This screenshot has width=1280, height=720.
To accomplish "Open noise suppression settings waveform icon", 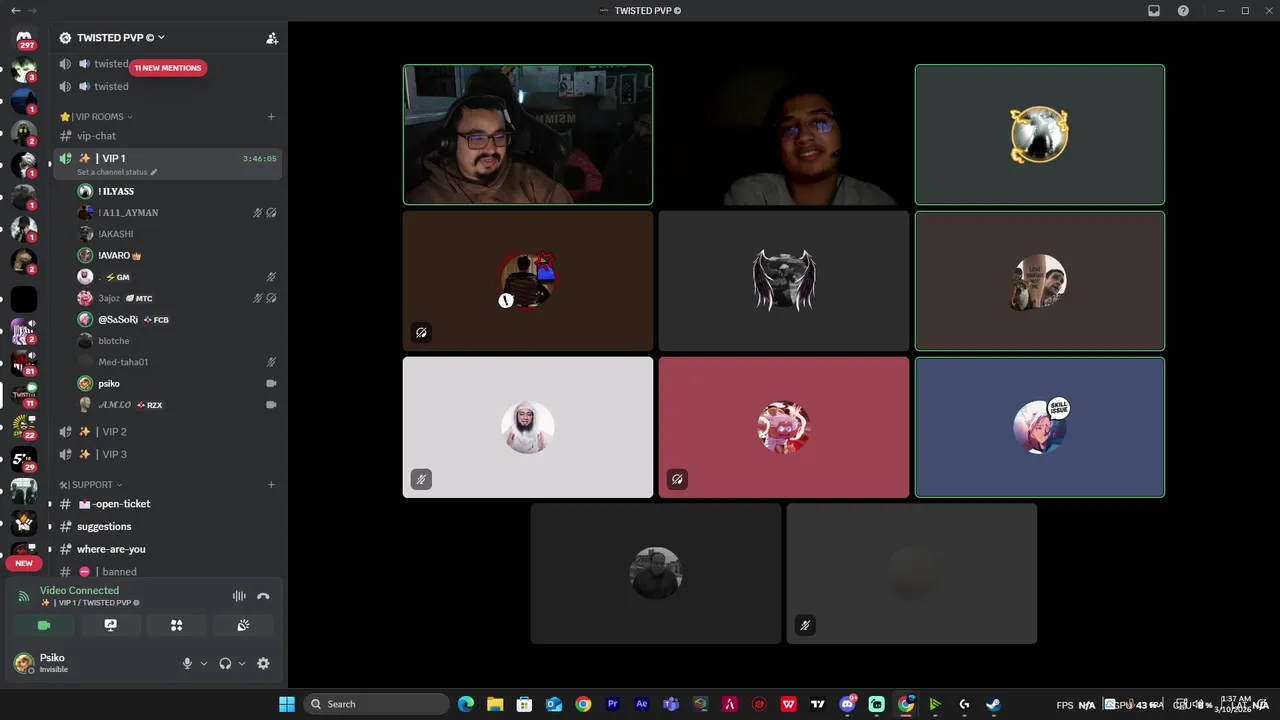I will pyautogui.click(x=239, y=596).
